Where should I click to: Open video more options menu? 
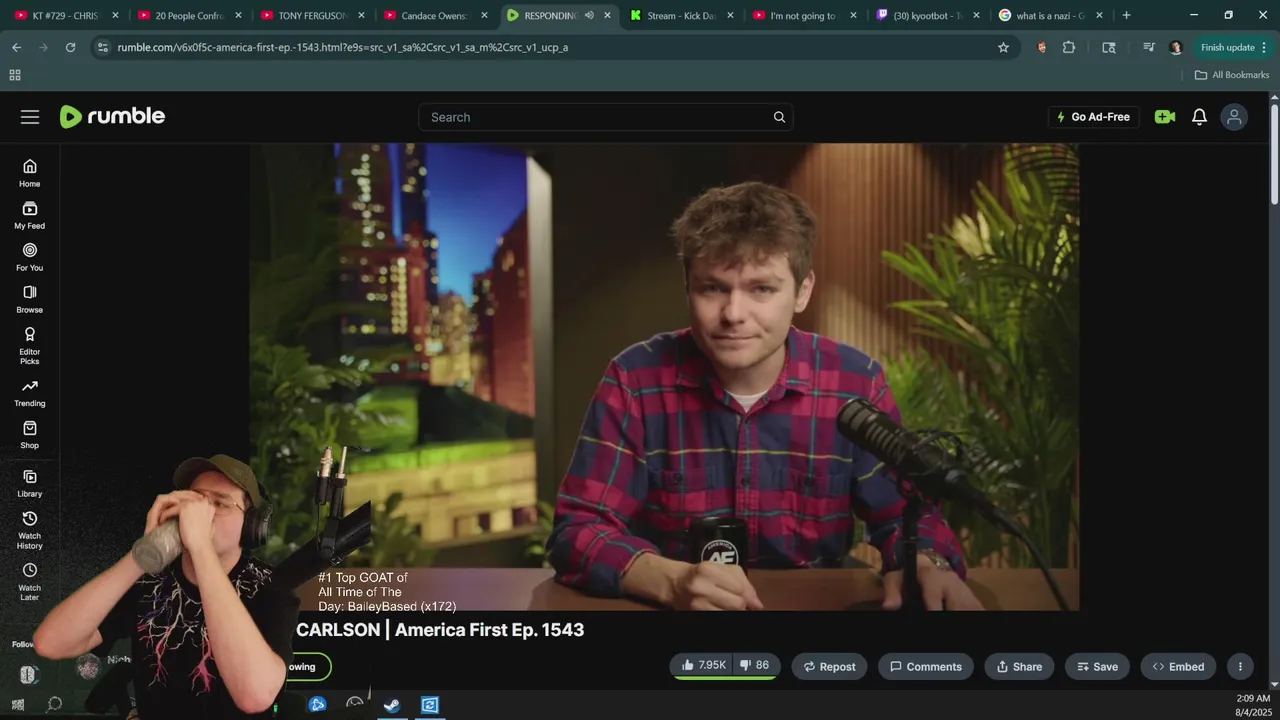pyautogui.click(x=1240, y=667)
